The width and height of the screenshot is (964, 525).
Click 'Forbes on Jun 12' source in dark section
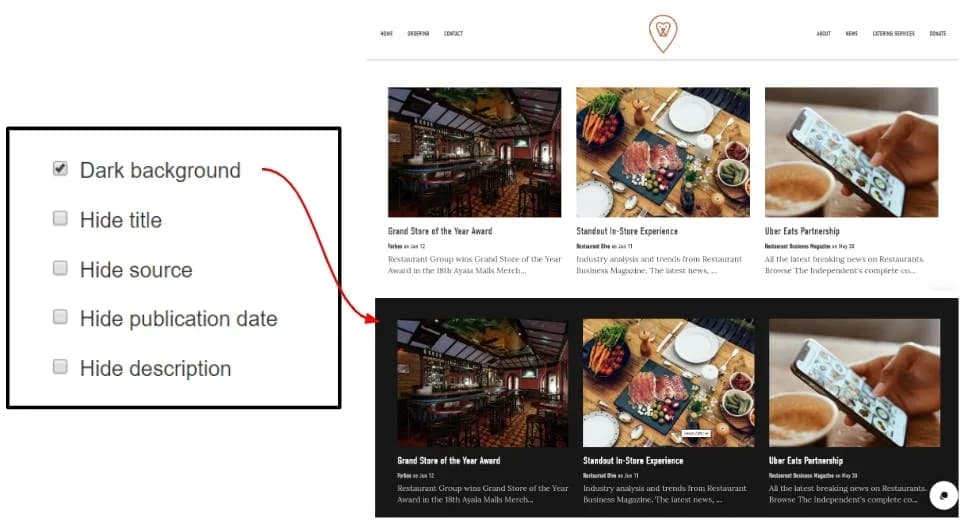(x=416, y=475)
